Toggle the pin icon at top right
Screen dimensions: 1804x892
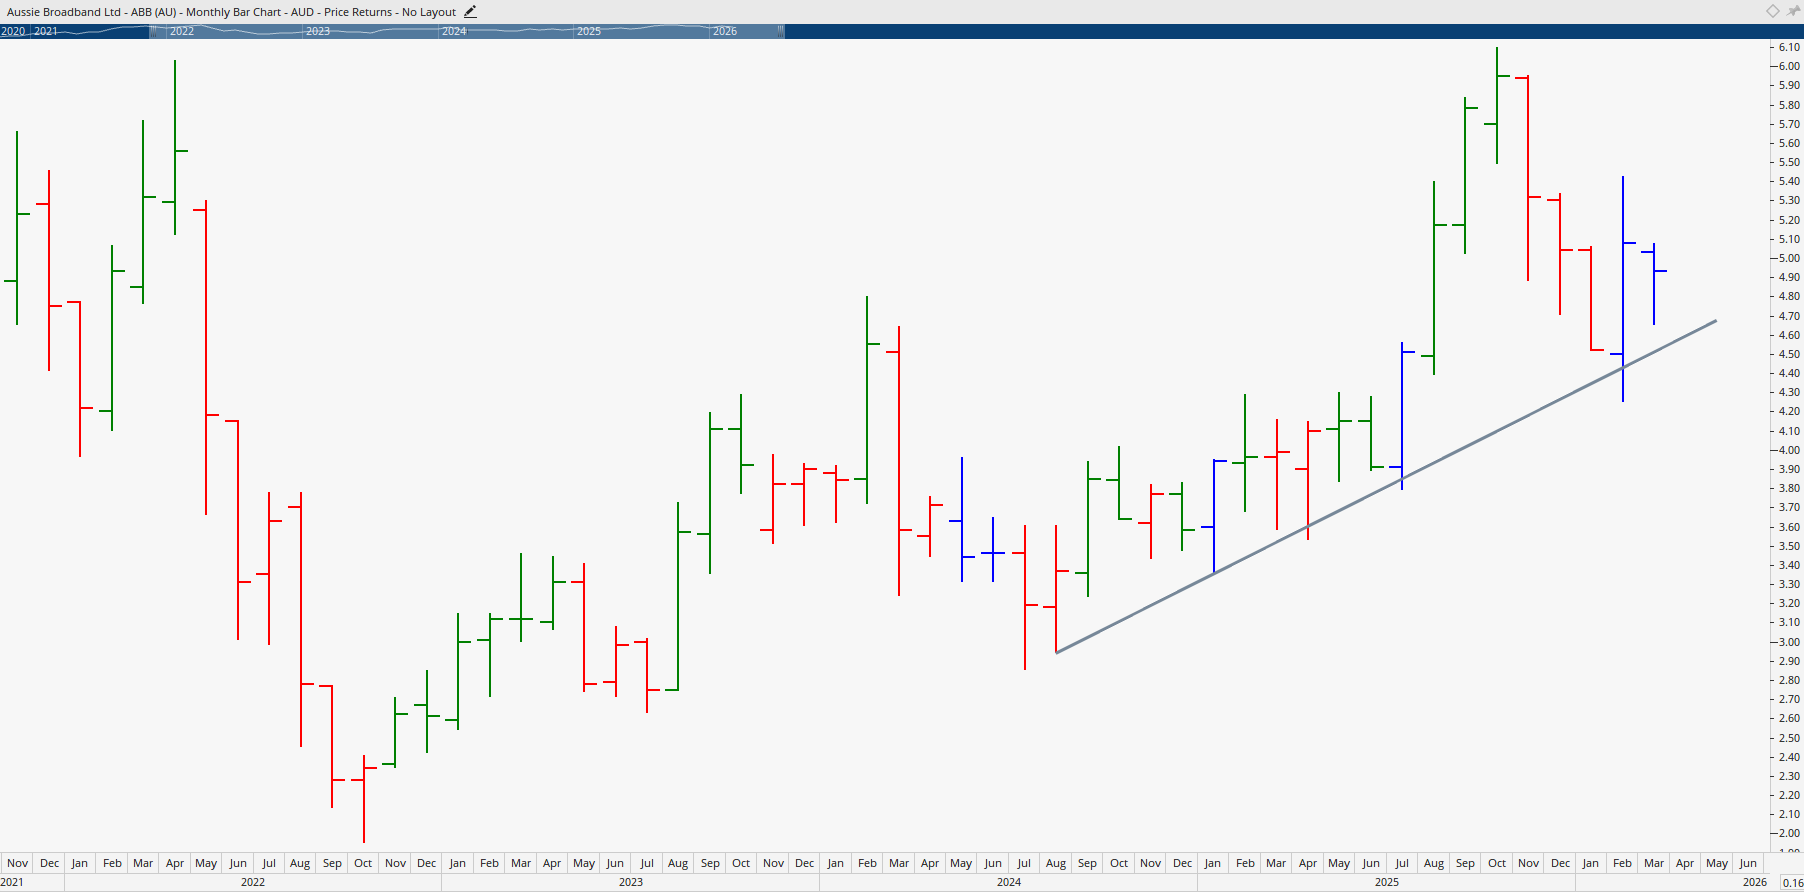[x=1793, y=11]
